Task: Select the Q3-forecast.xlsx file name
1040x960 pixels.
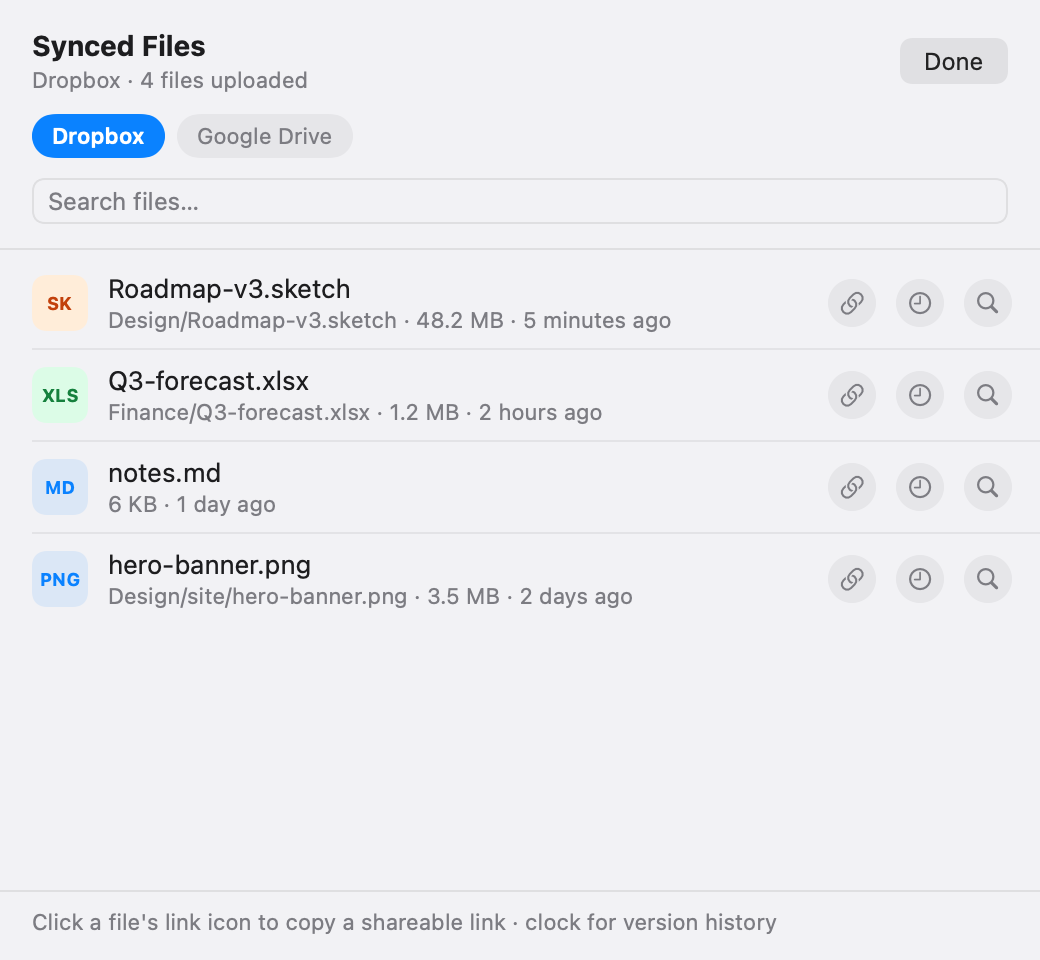Action: pos(208,381)
